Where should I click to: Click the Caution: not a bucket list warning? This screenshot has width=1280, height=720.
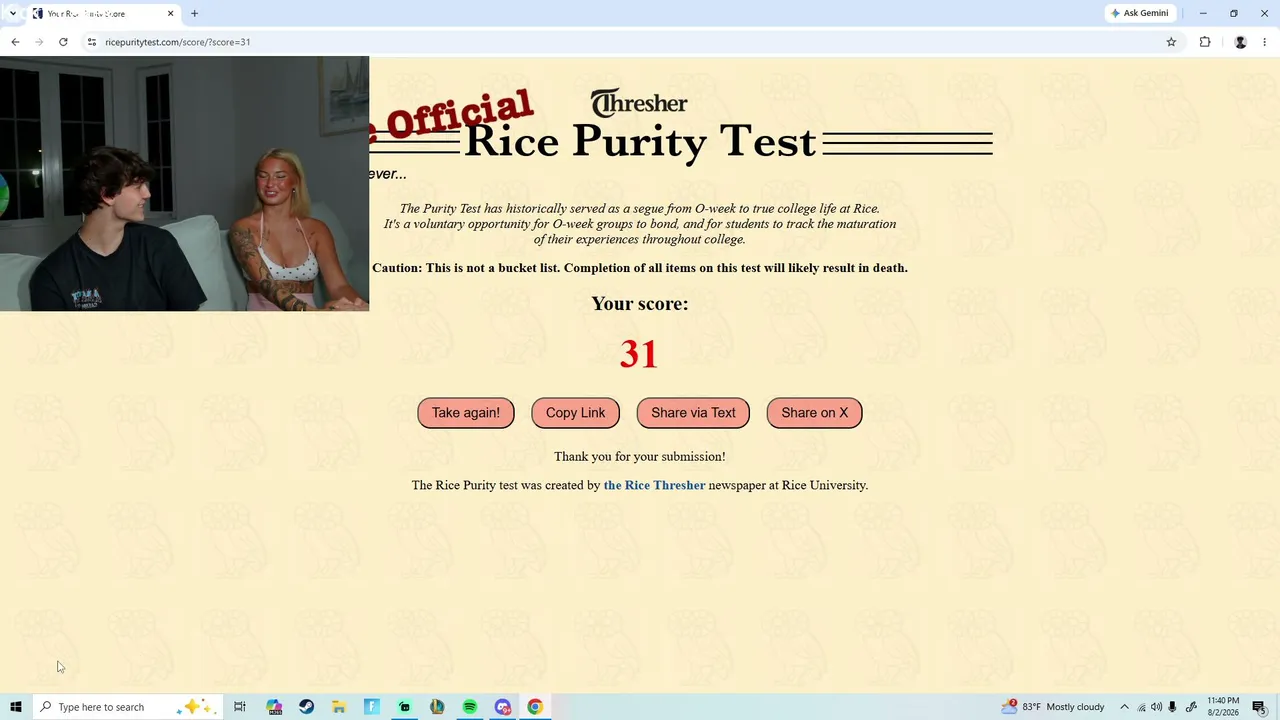pyautogui.click(x=640, y=268)
